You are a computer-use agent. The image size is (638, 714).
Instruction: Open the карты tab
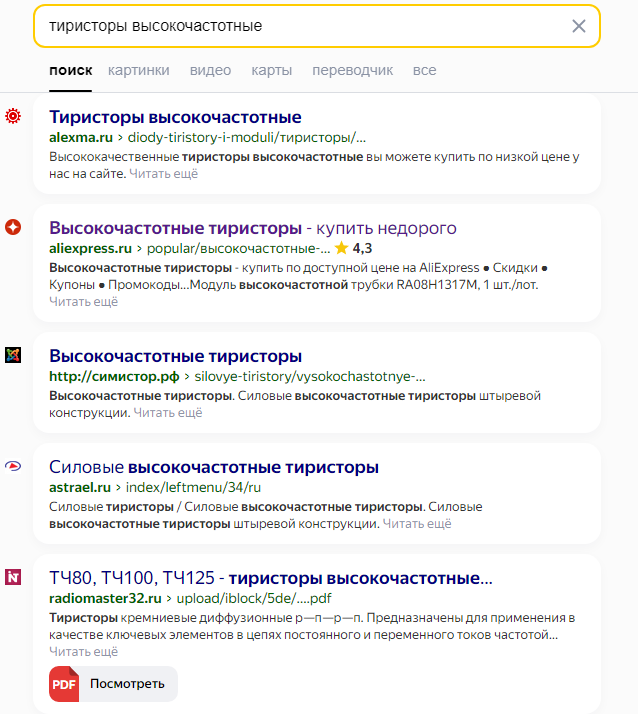pyautogui.click(x=271, y=70)
